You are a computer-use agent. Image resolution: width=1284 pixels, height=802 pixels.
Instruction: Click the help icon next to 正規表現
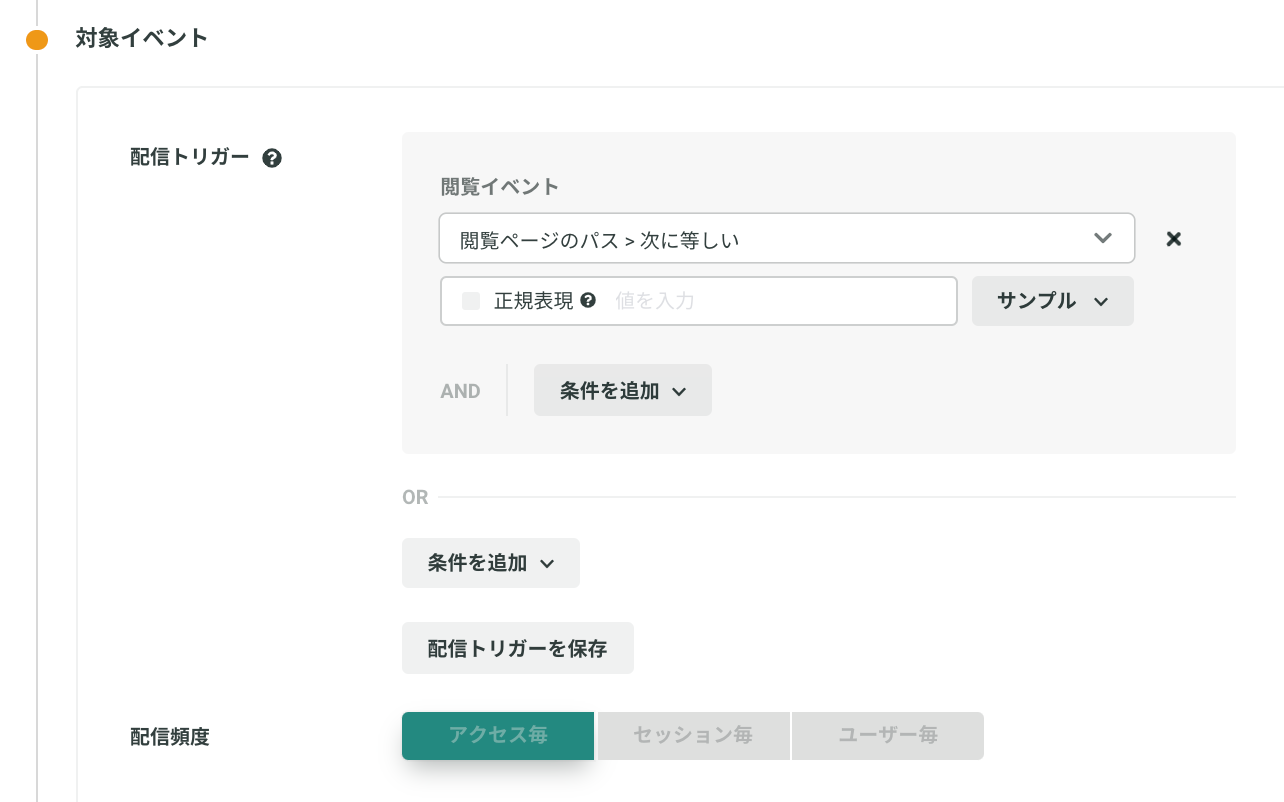click(x=588, y=300)
